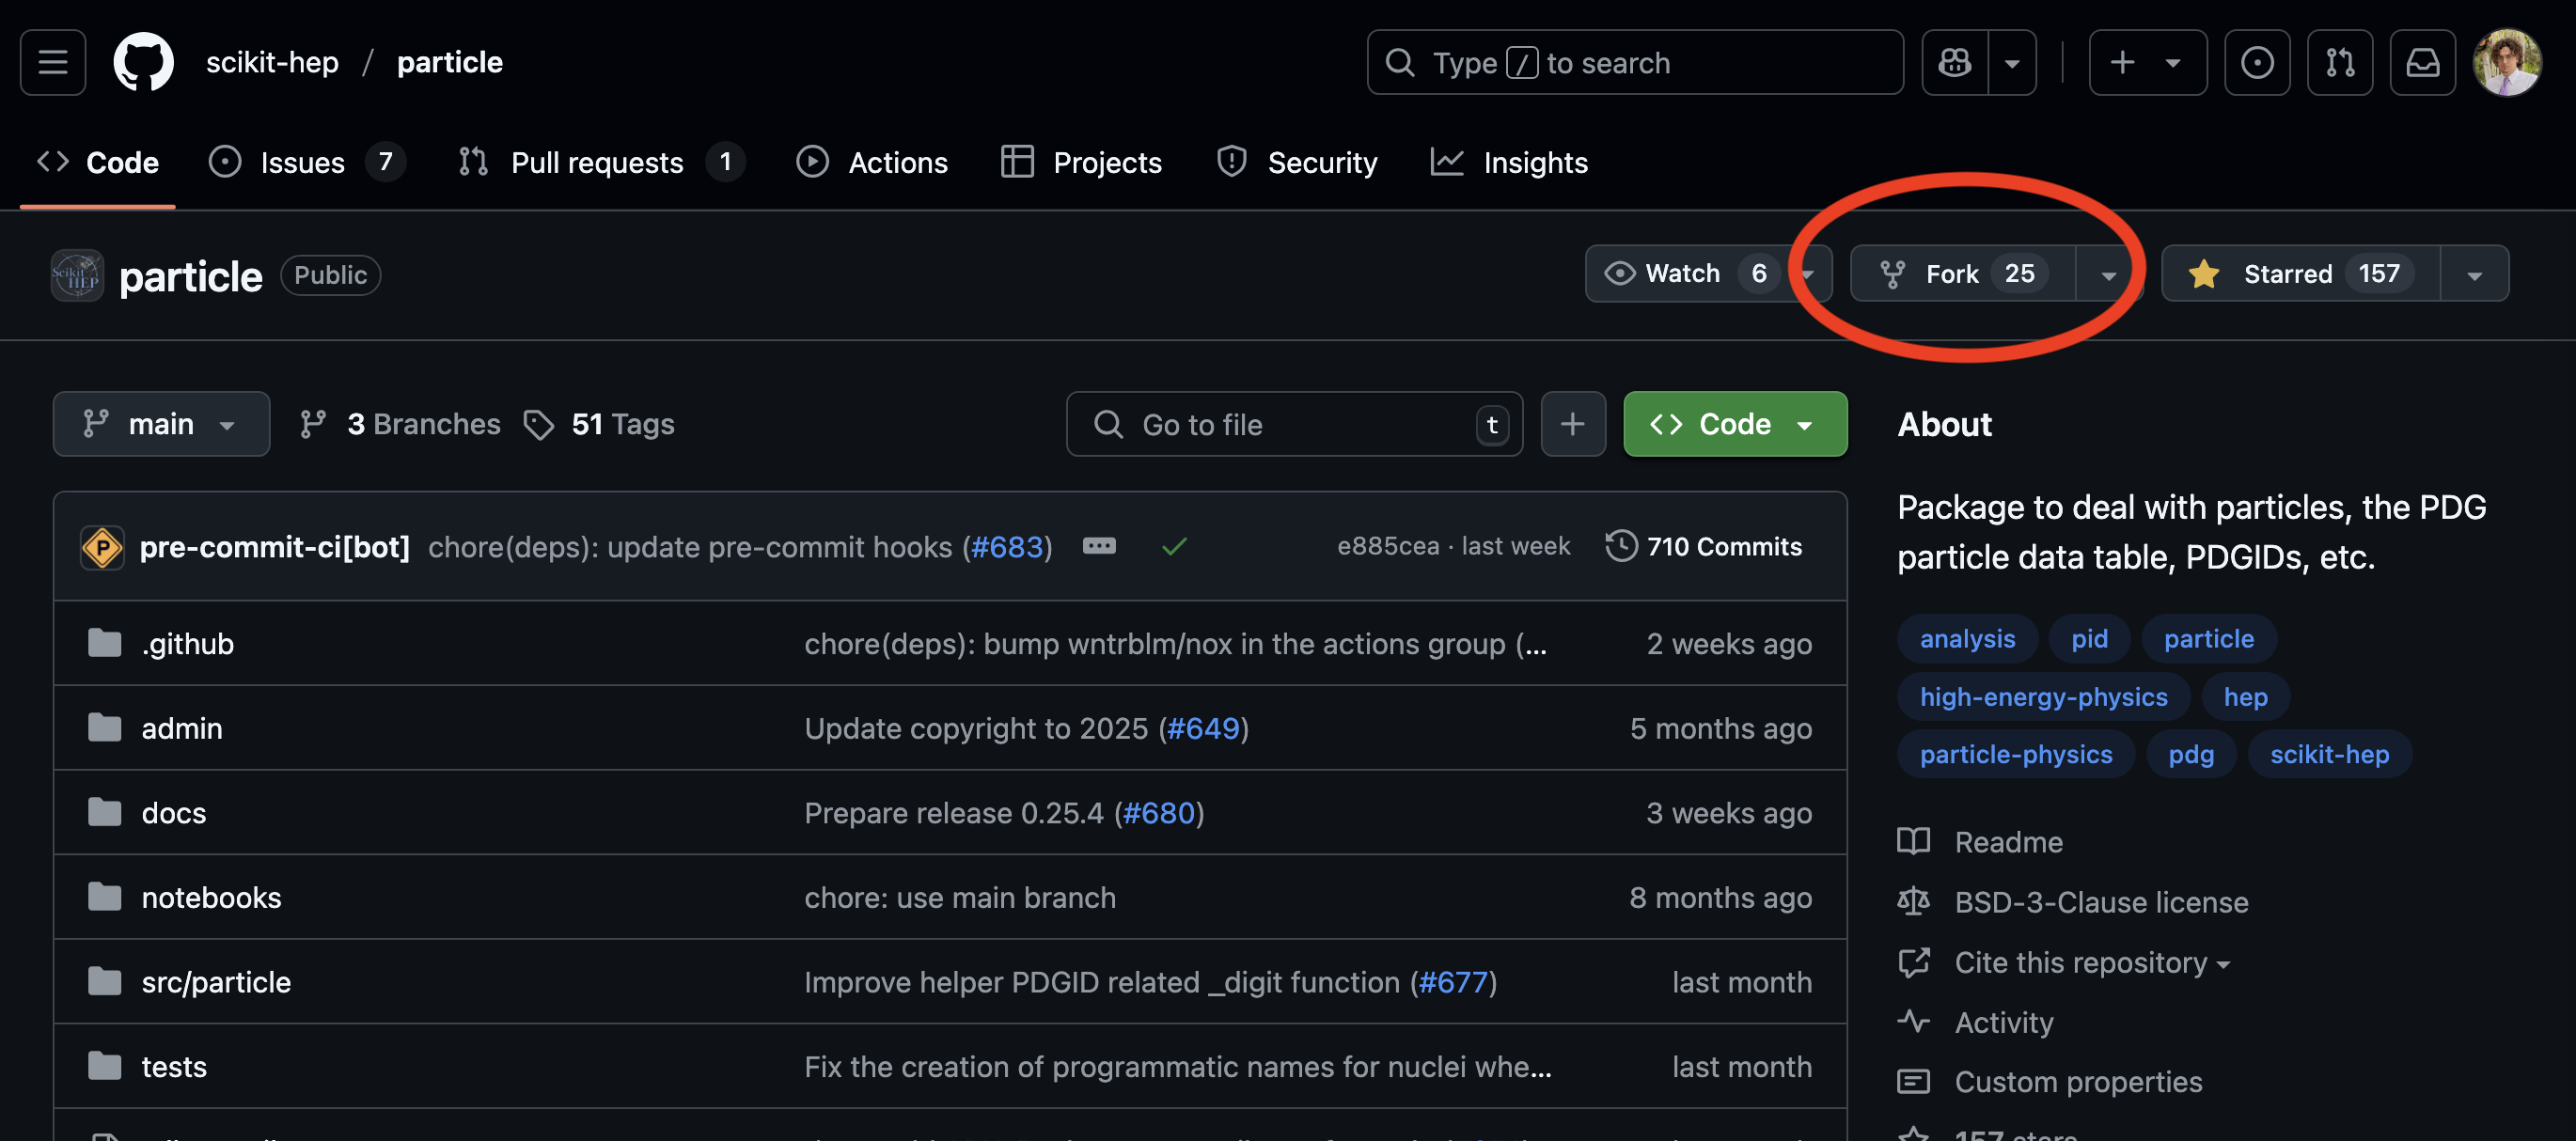Open Custom properties in About
Viewport: 2576px width, 1141px height.
pos(2078,1082)
